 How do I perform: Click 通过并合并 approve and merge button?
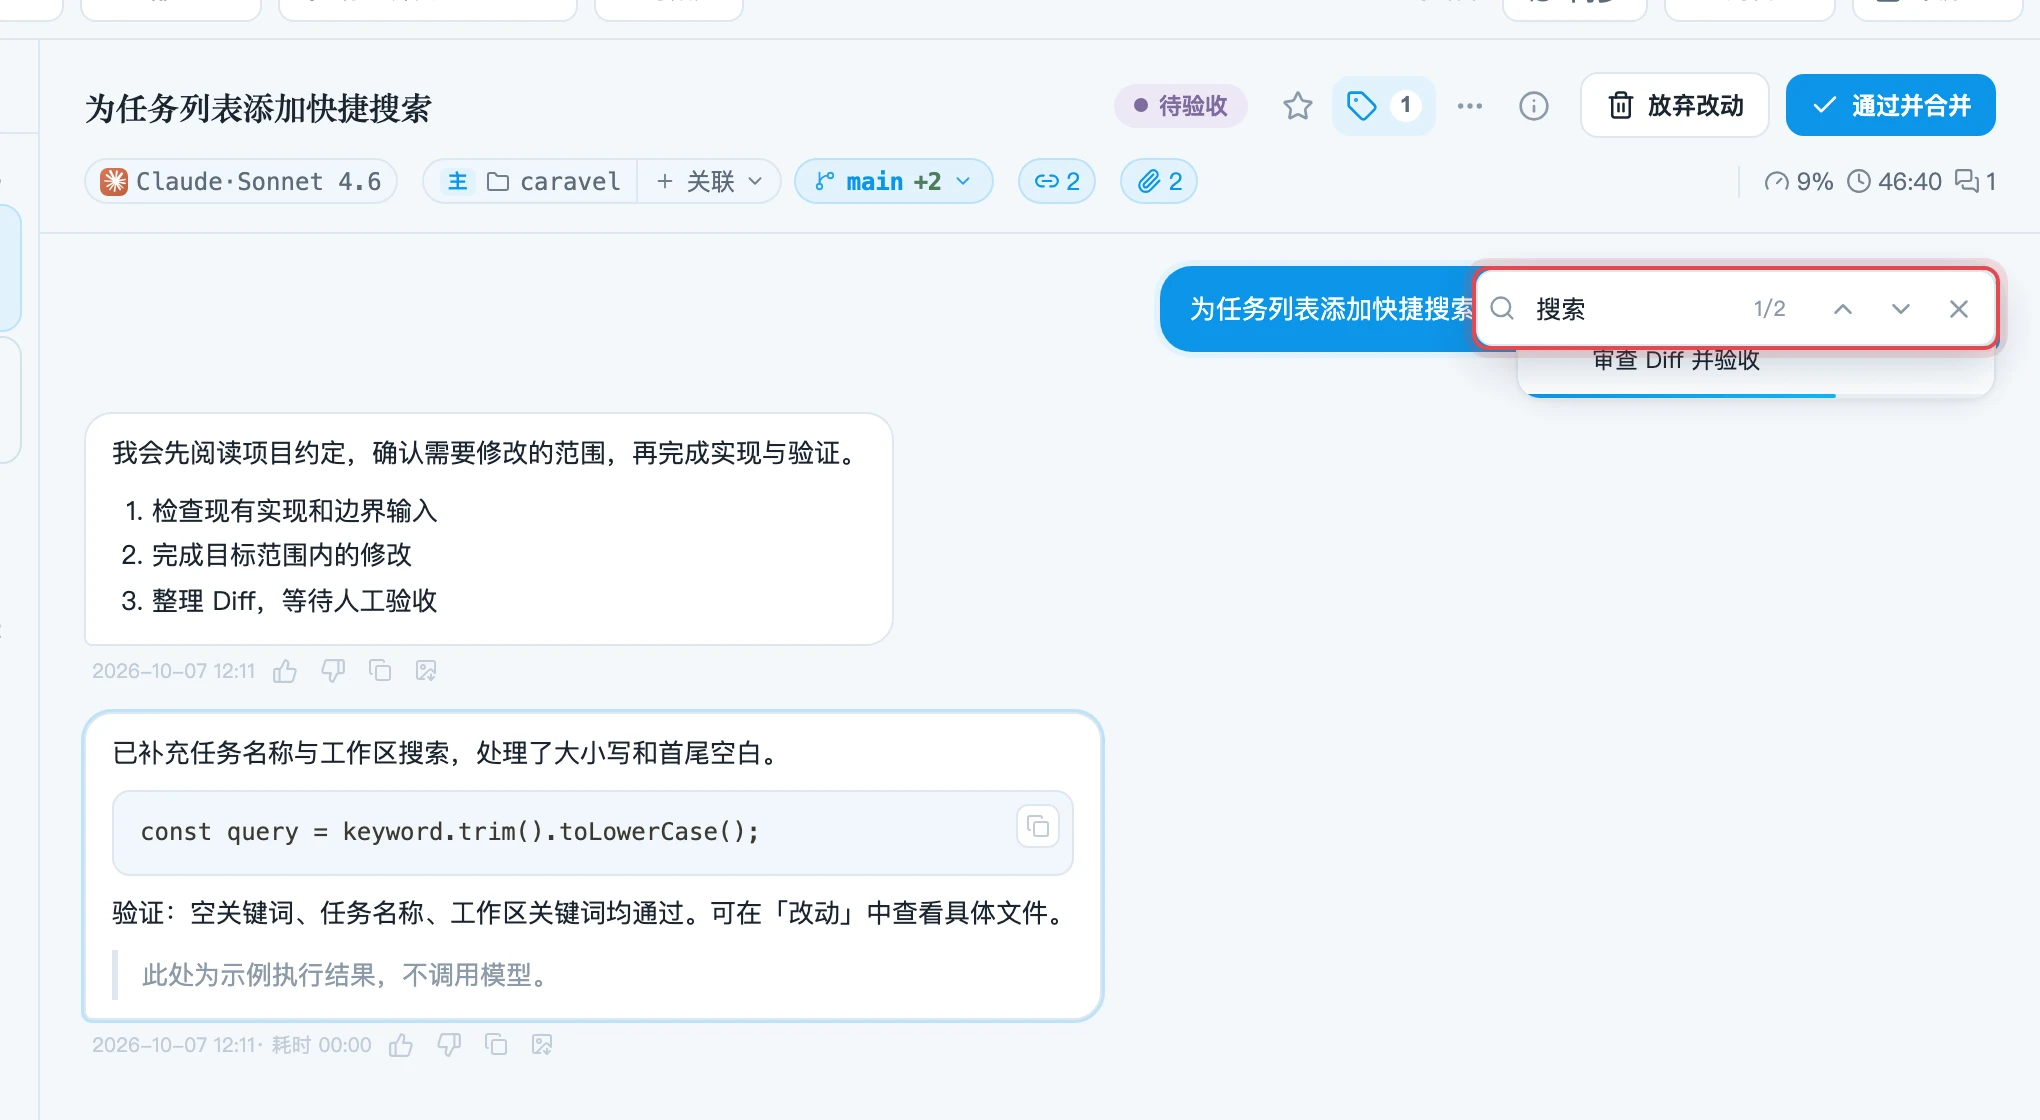coord(1890,105)
